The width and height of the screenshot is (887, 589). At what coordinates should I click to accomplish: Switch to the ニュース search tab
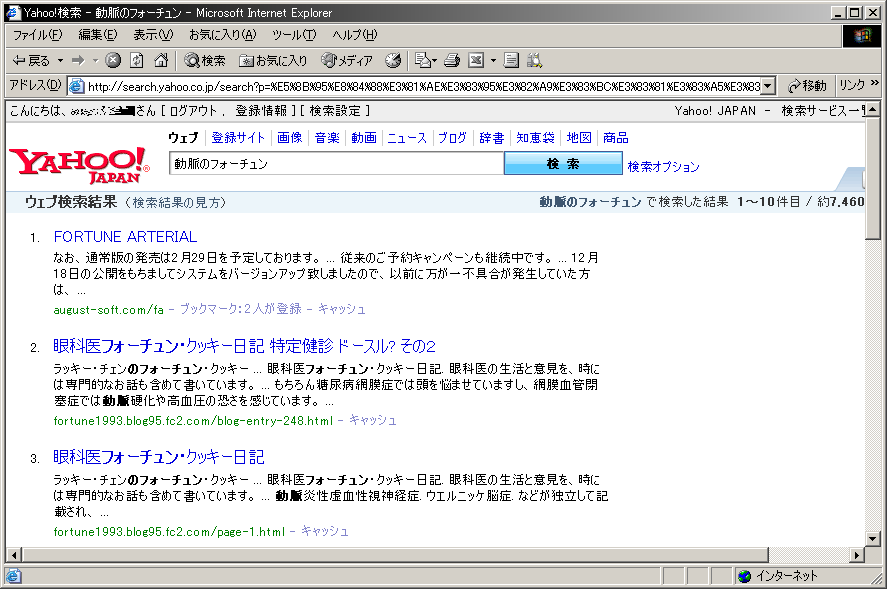tap(407, 137)
